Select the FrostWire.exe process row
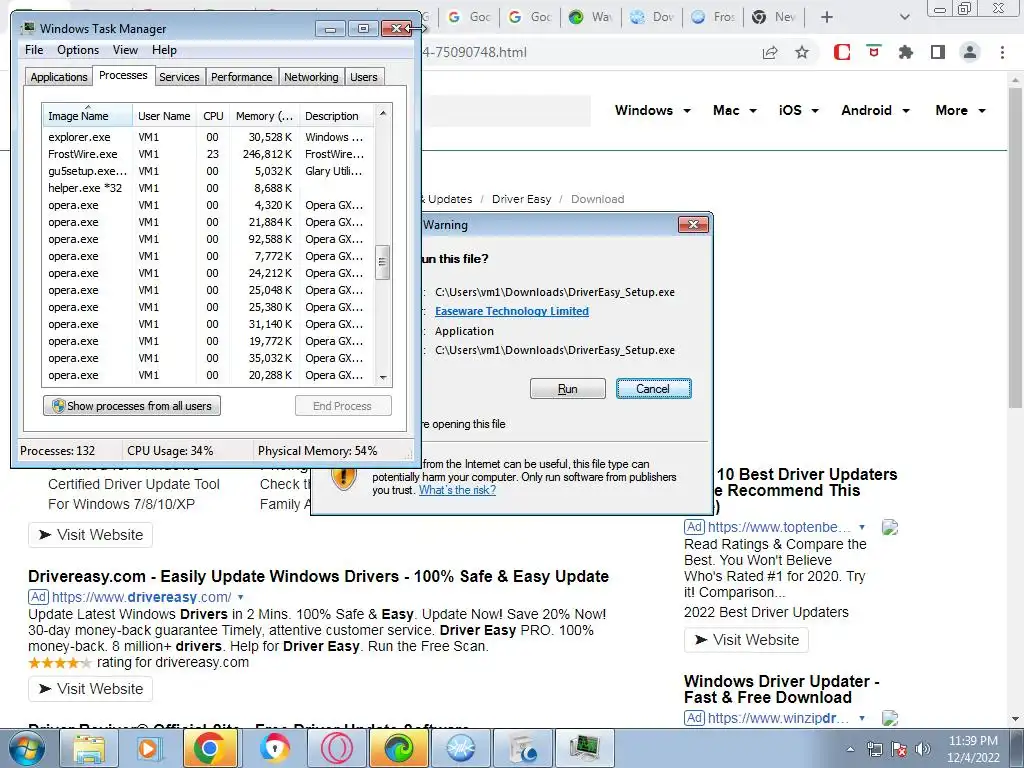1024x768 pixels. [x=208, y=154]
